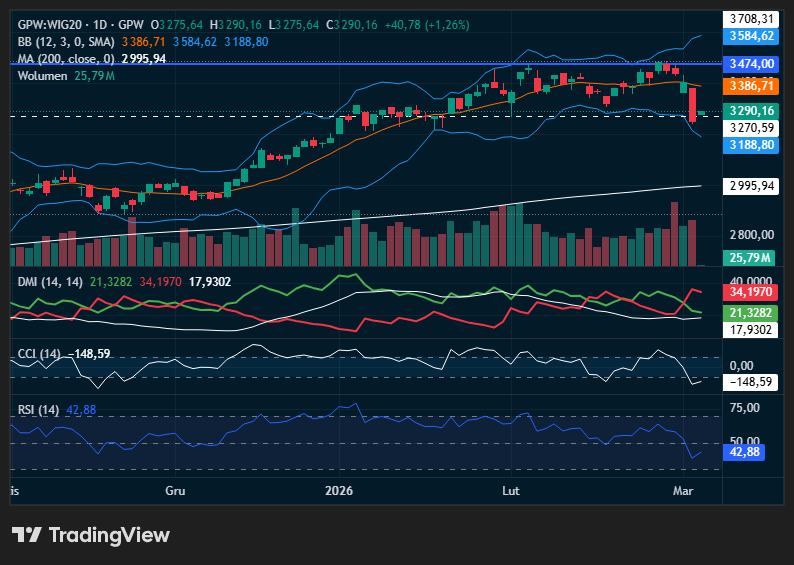Select the RSI (14) indicator legend
Viewport: 794px width, 565px height.
(x=39, y=409)
